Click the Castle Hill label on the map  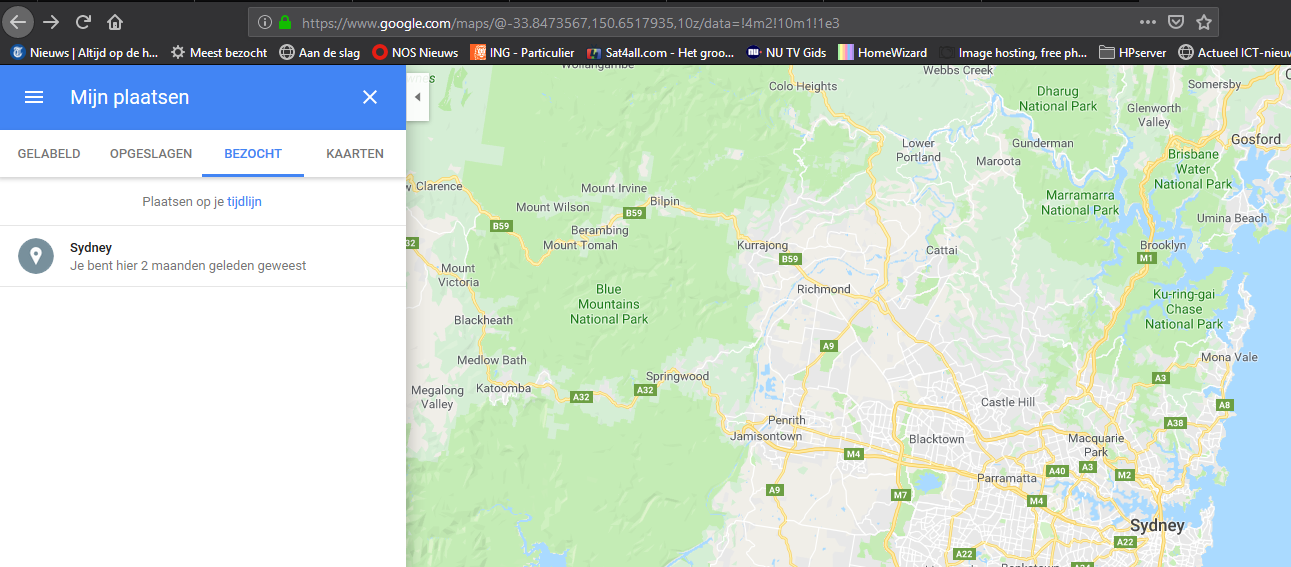point(1007,402)
